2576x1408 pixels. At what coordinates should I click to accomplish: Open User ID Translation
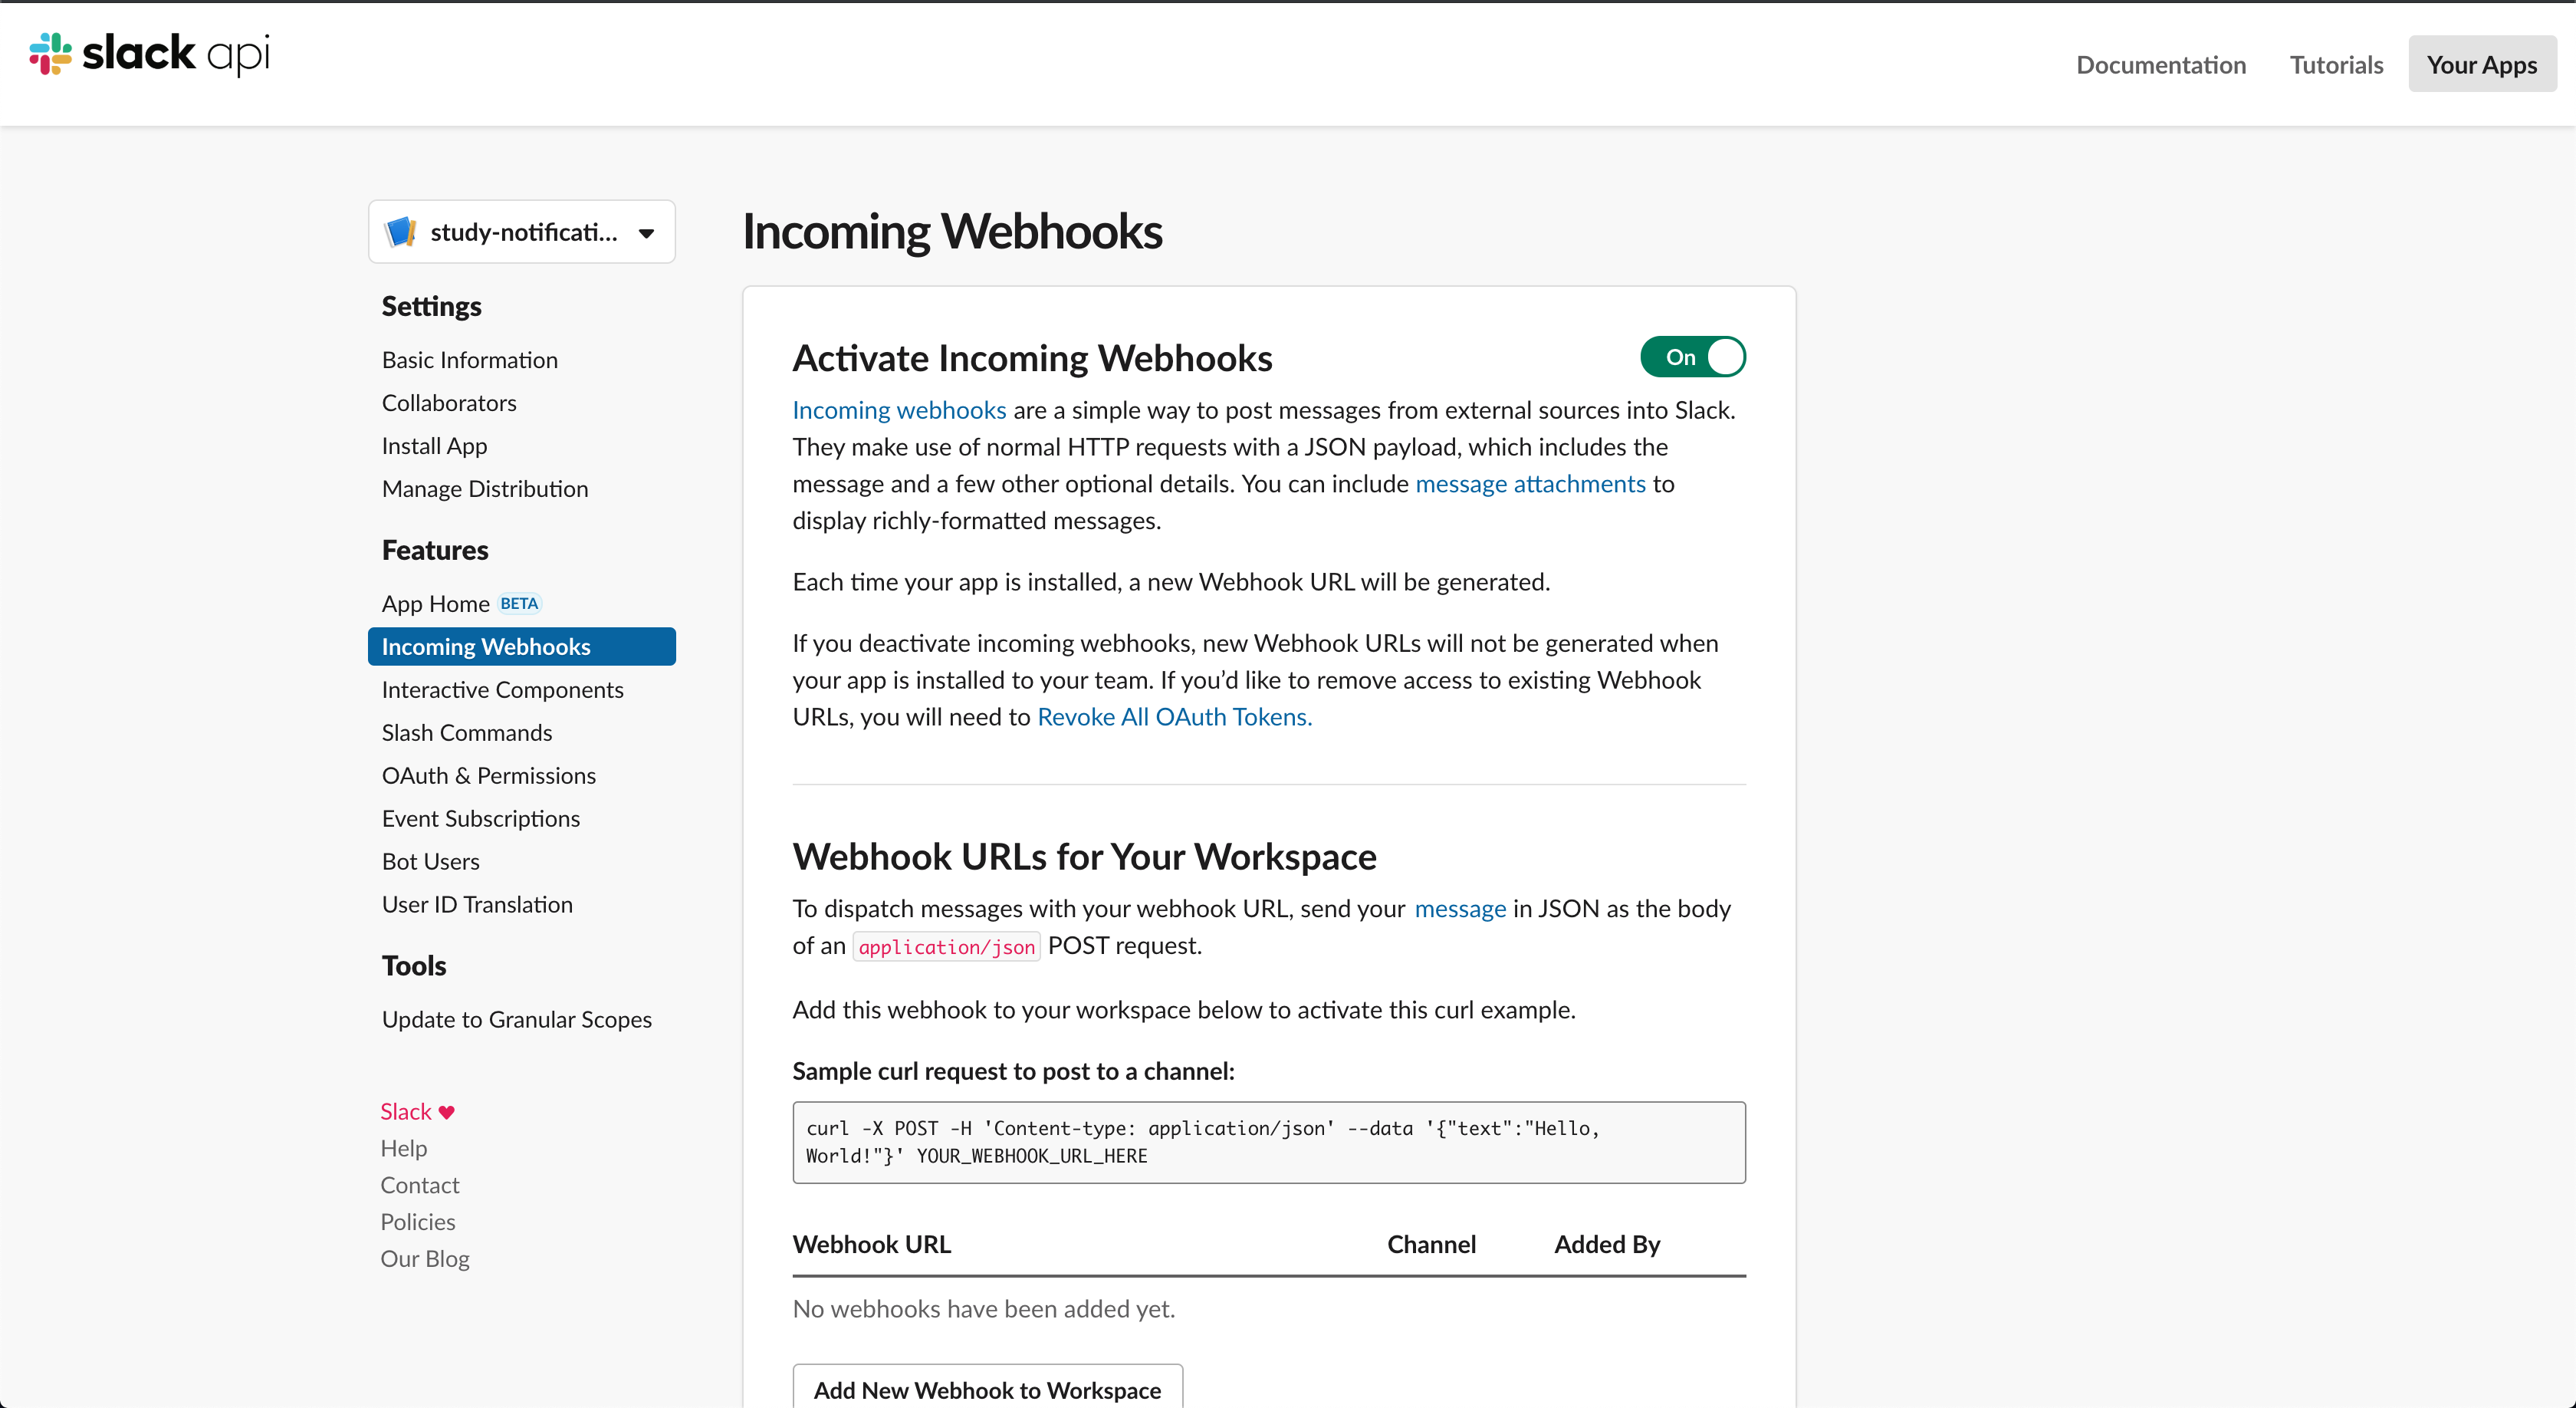click(477, 905)
